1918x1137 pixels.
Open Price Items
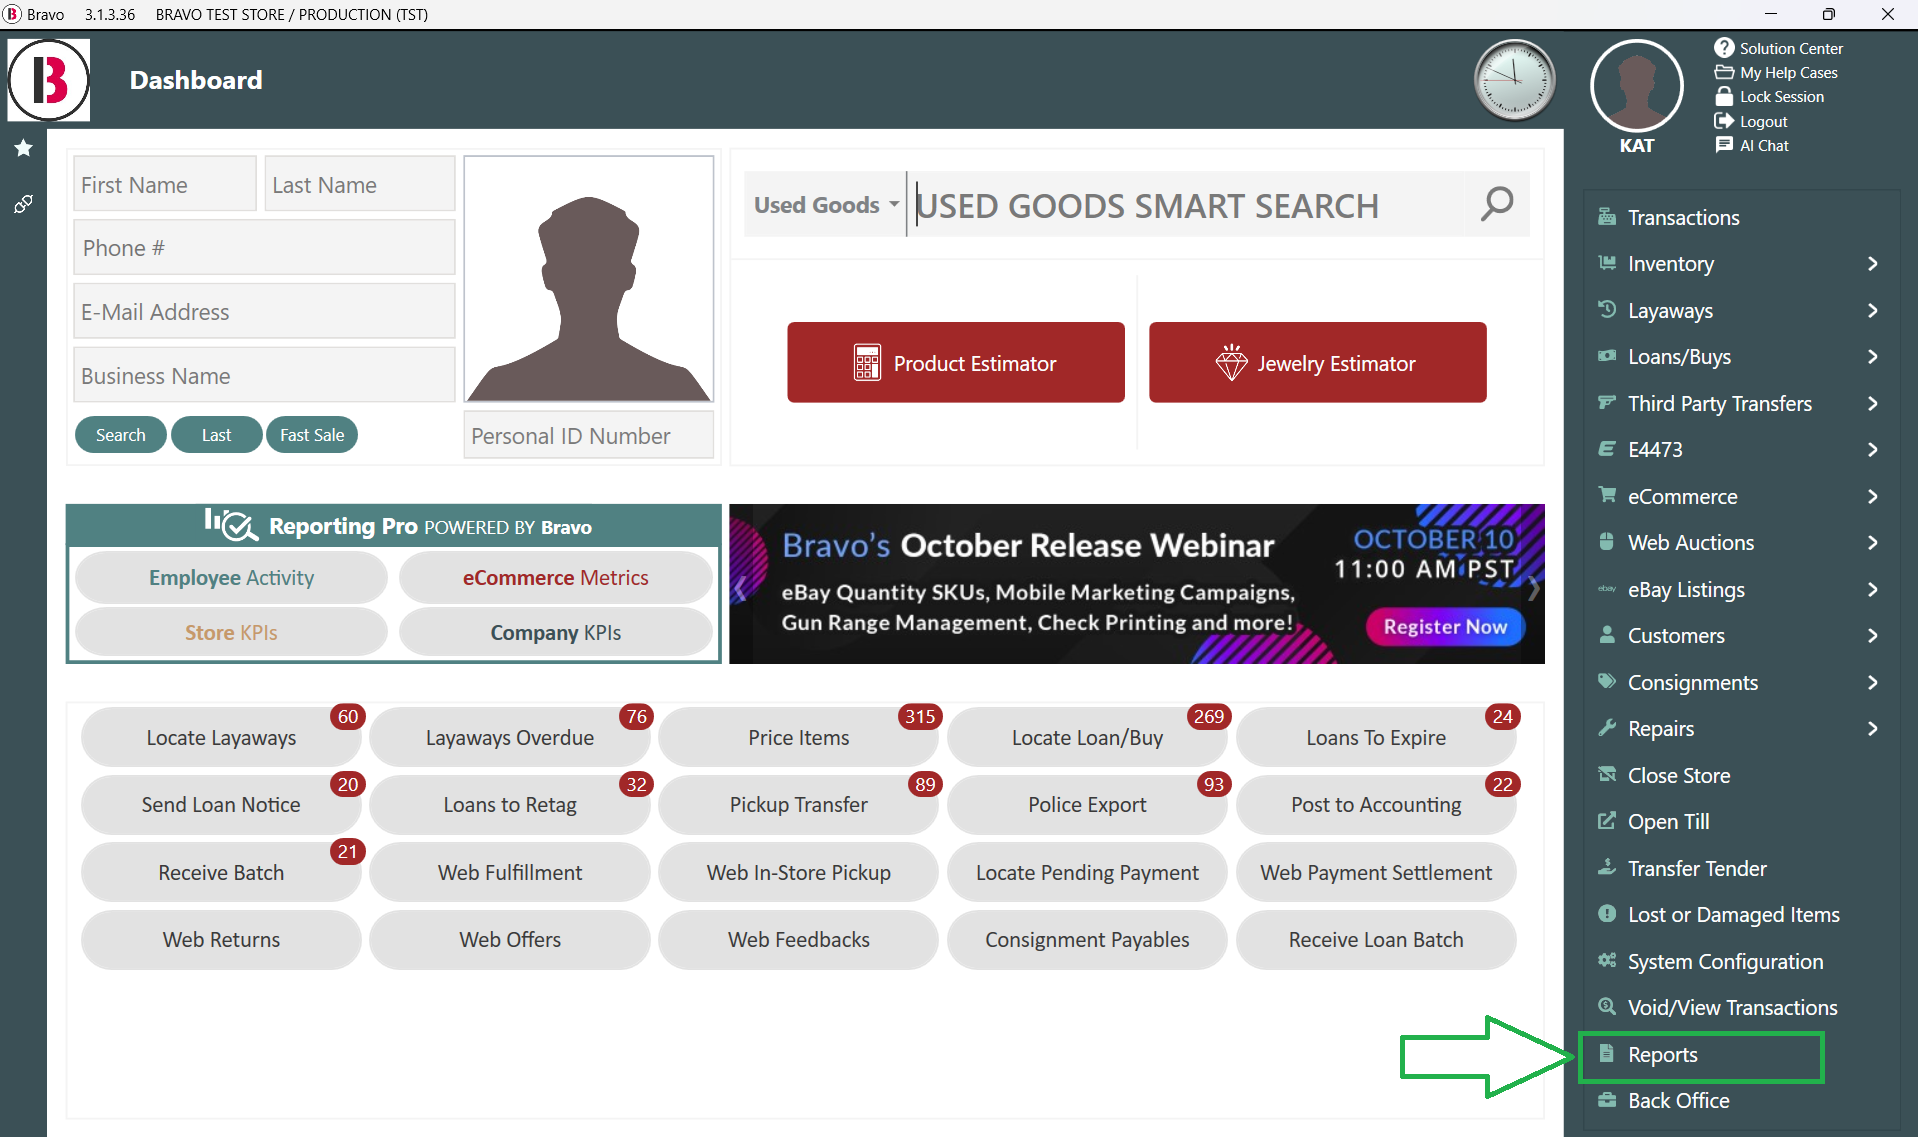pyautogui.click(x=799, y=737)
